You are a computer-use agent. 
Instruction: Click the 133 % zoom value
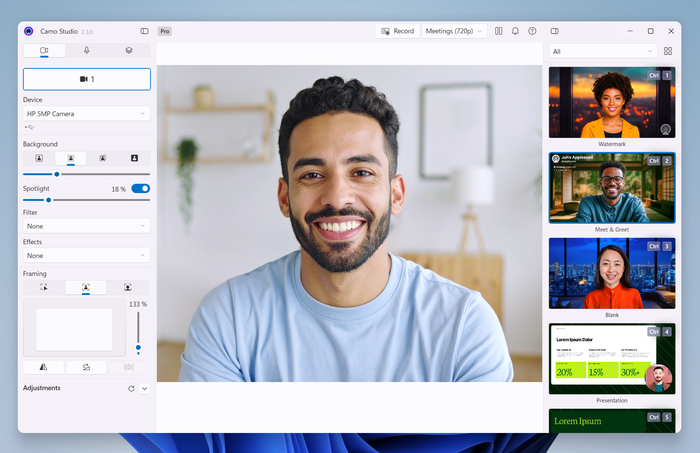(138, 304)
